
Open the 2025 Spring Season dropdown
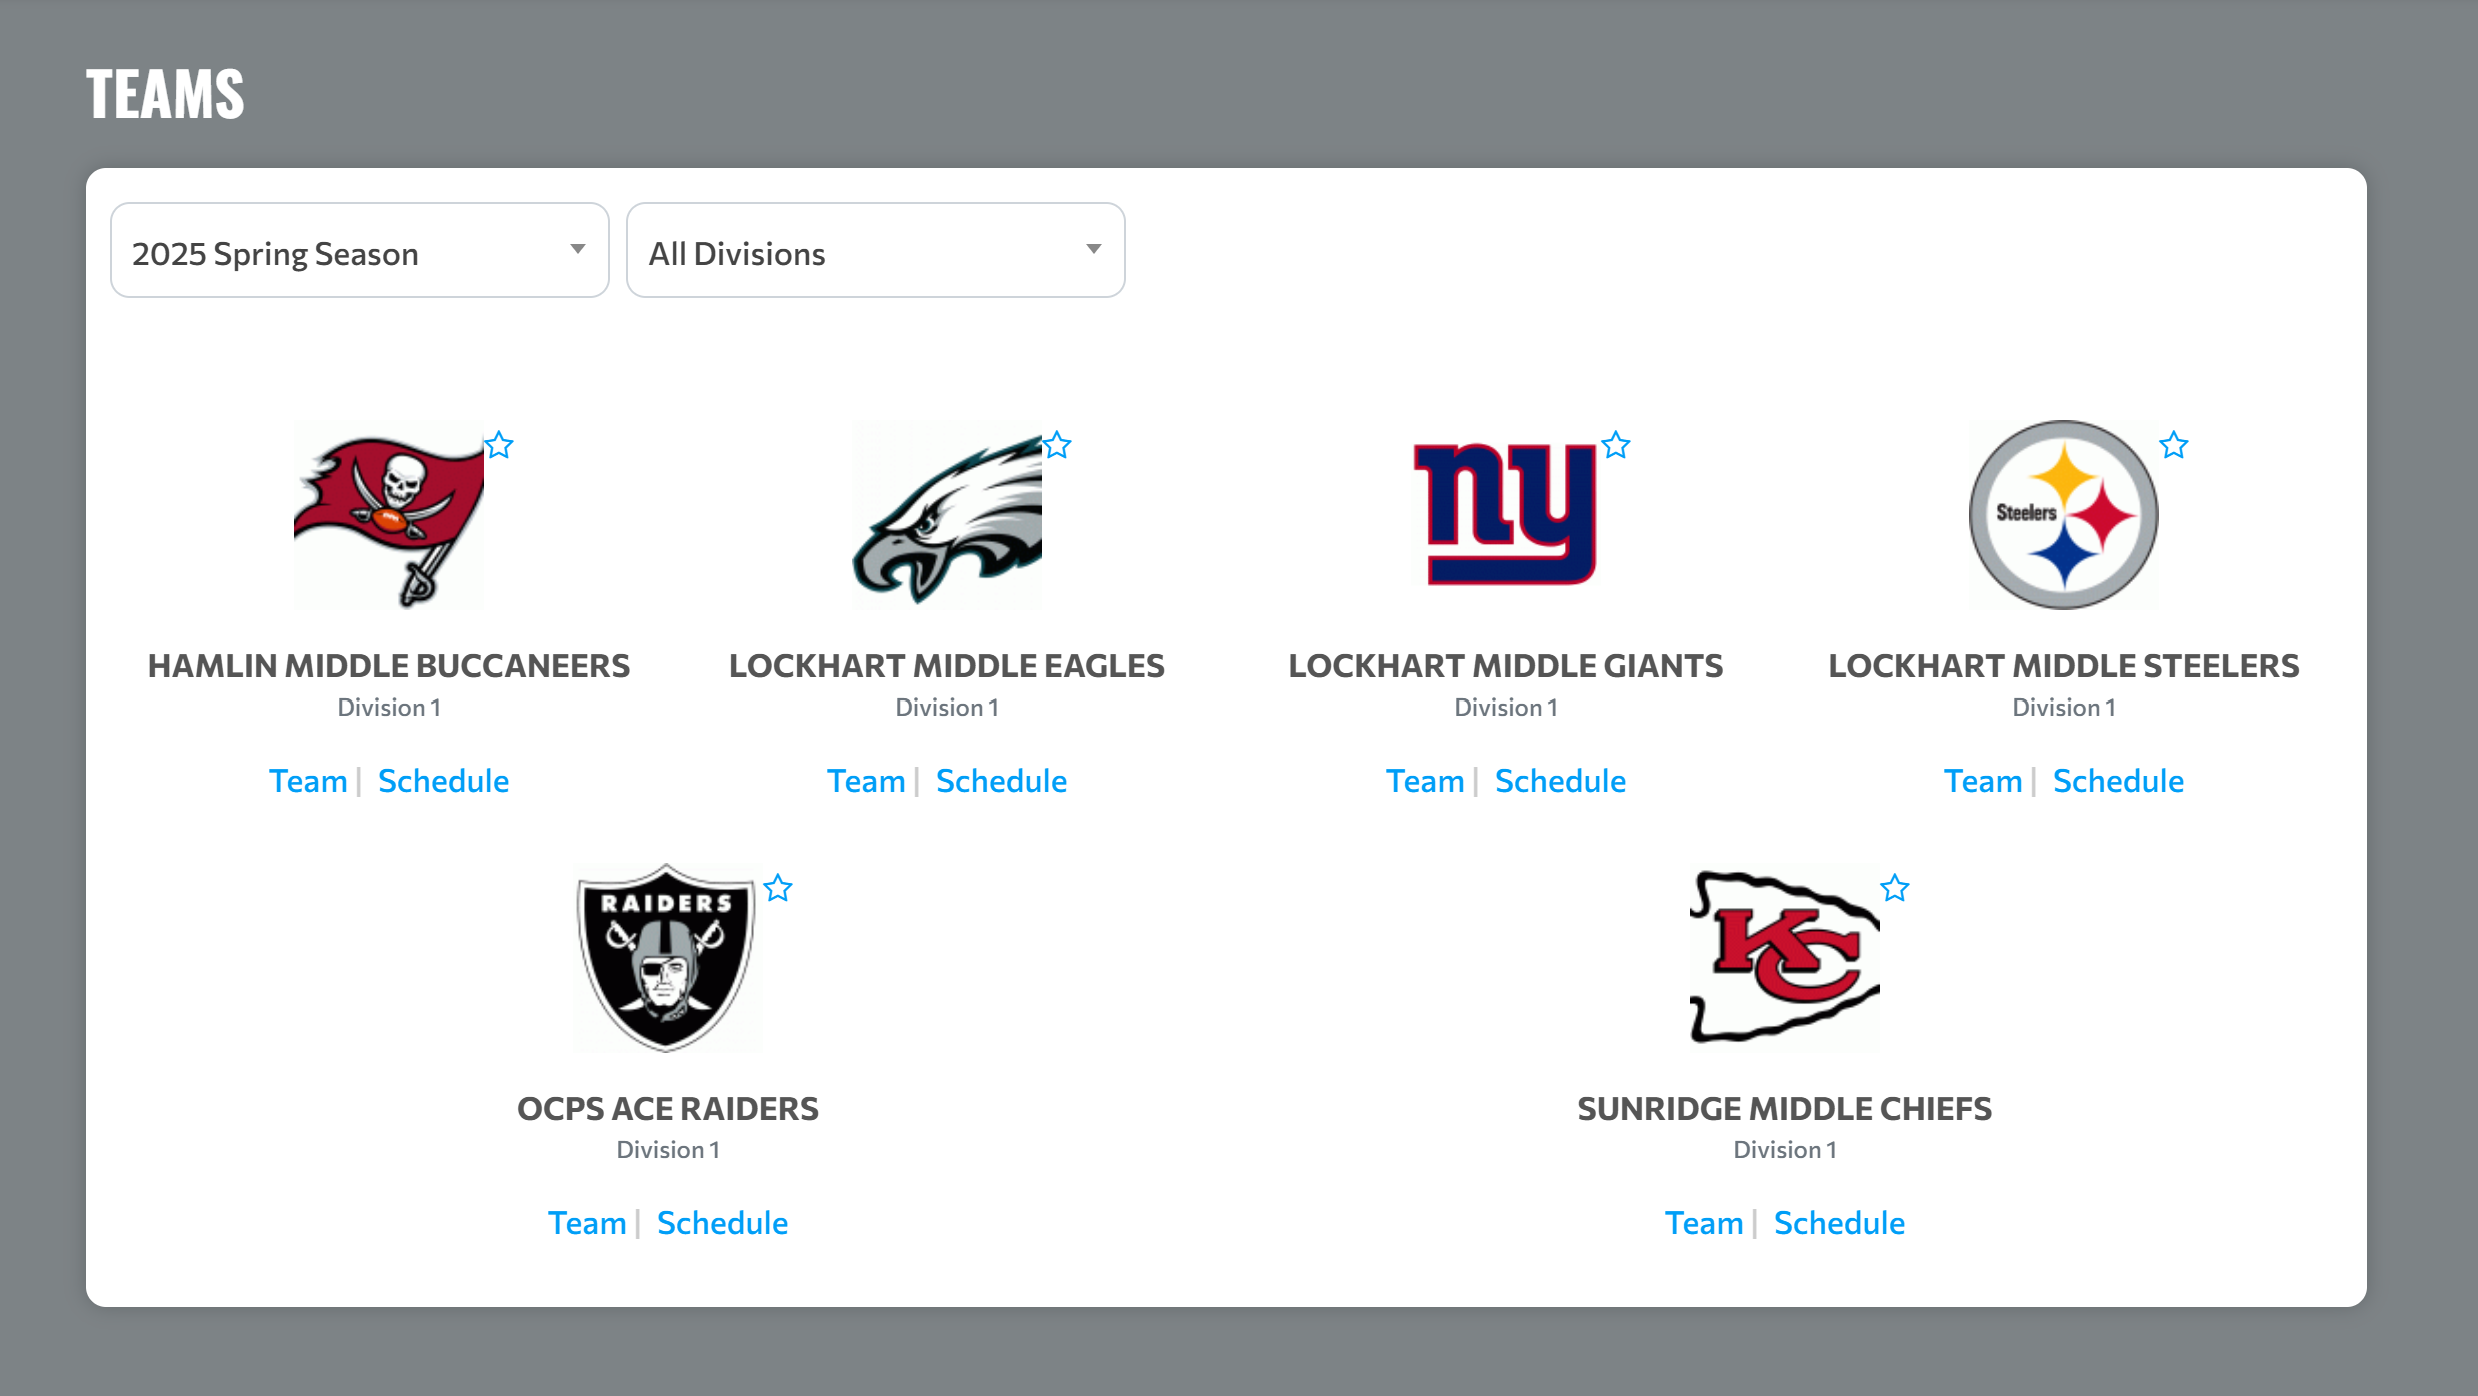(360, 251)
